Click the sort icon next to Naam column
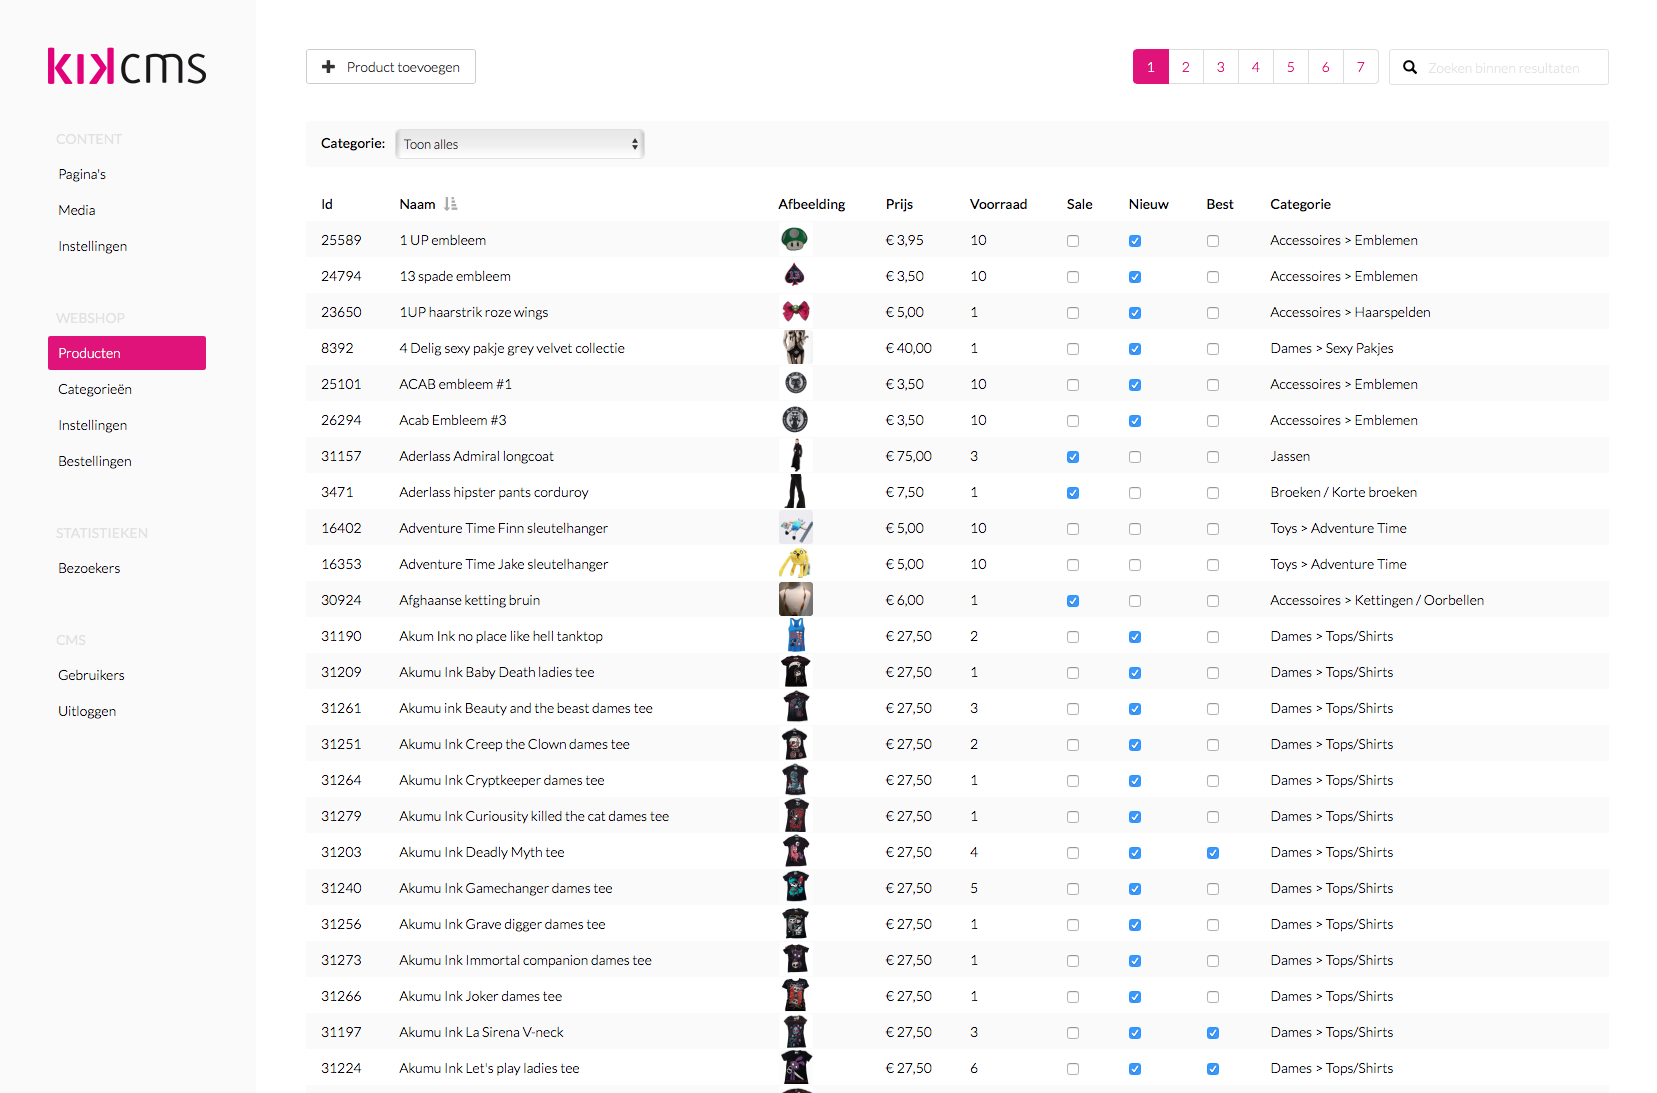 tap(451, 203)
